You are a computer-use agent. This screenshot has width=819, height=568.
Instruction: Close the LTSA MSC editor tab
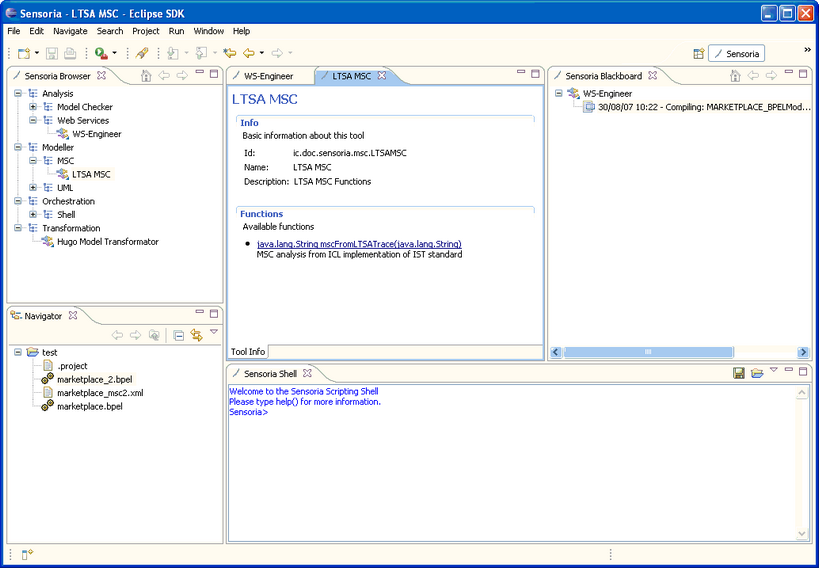click(382, 76)
